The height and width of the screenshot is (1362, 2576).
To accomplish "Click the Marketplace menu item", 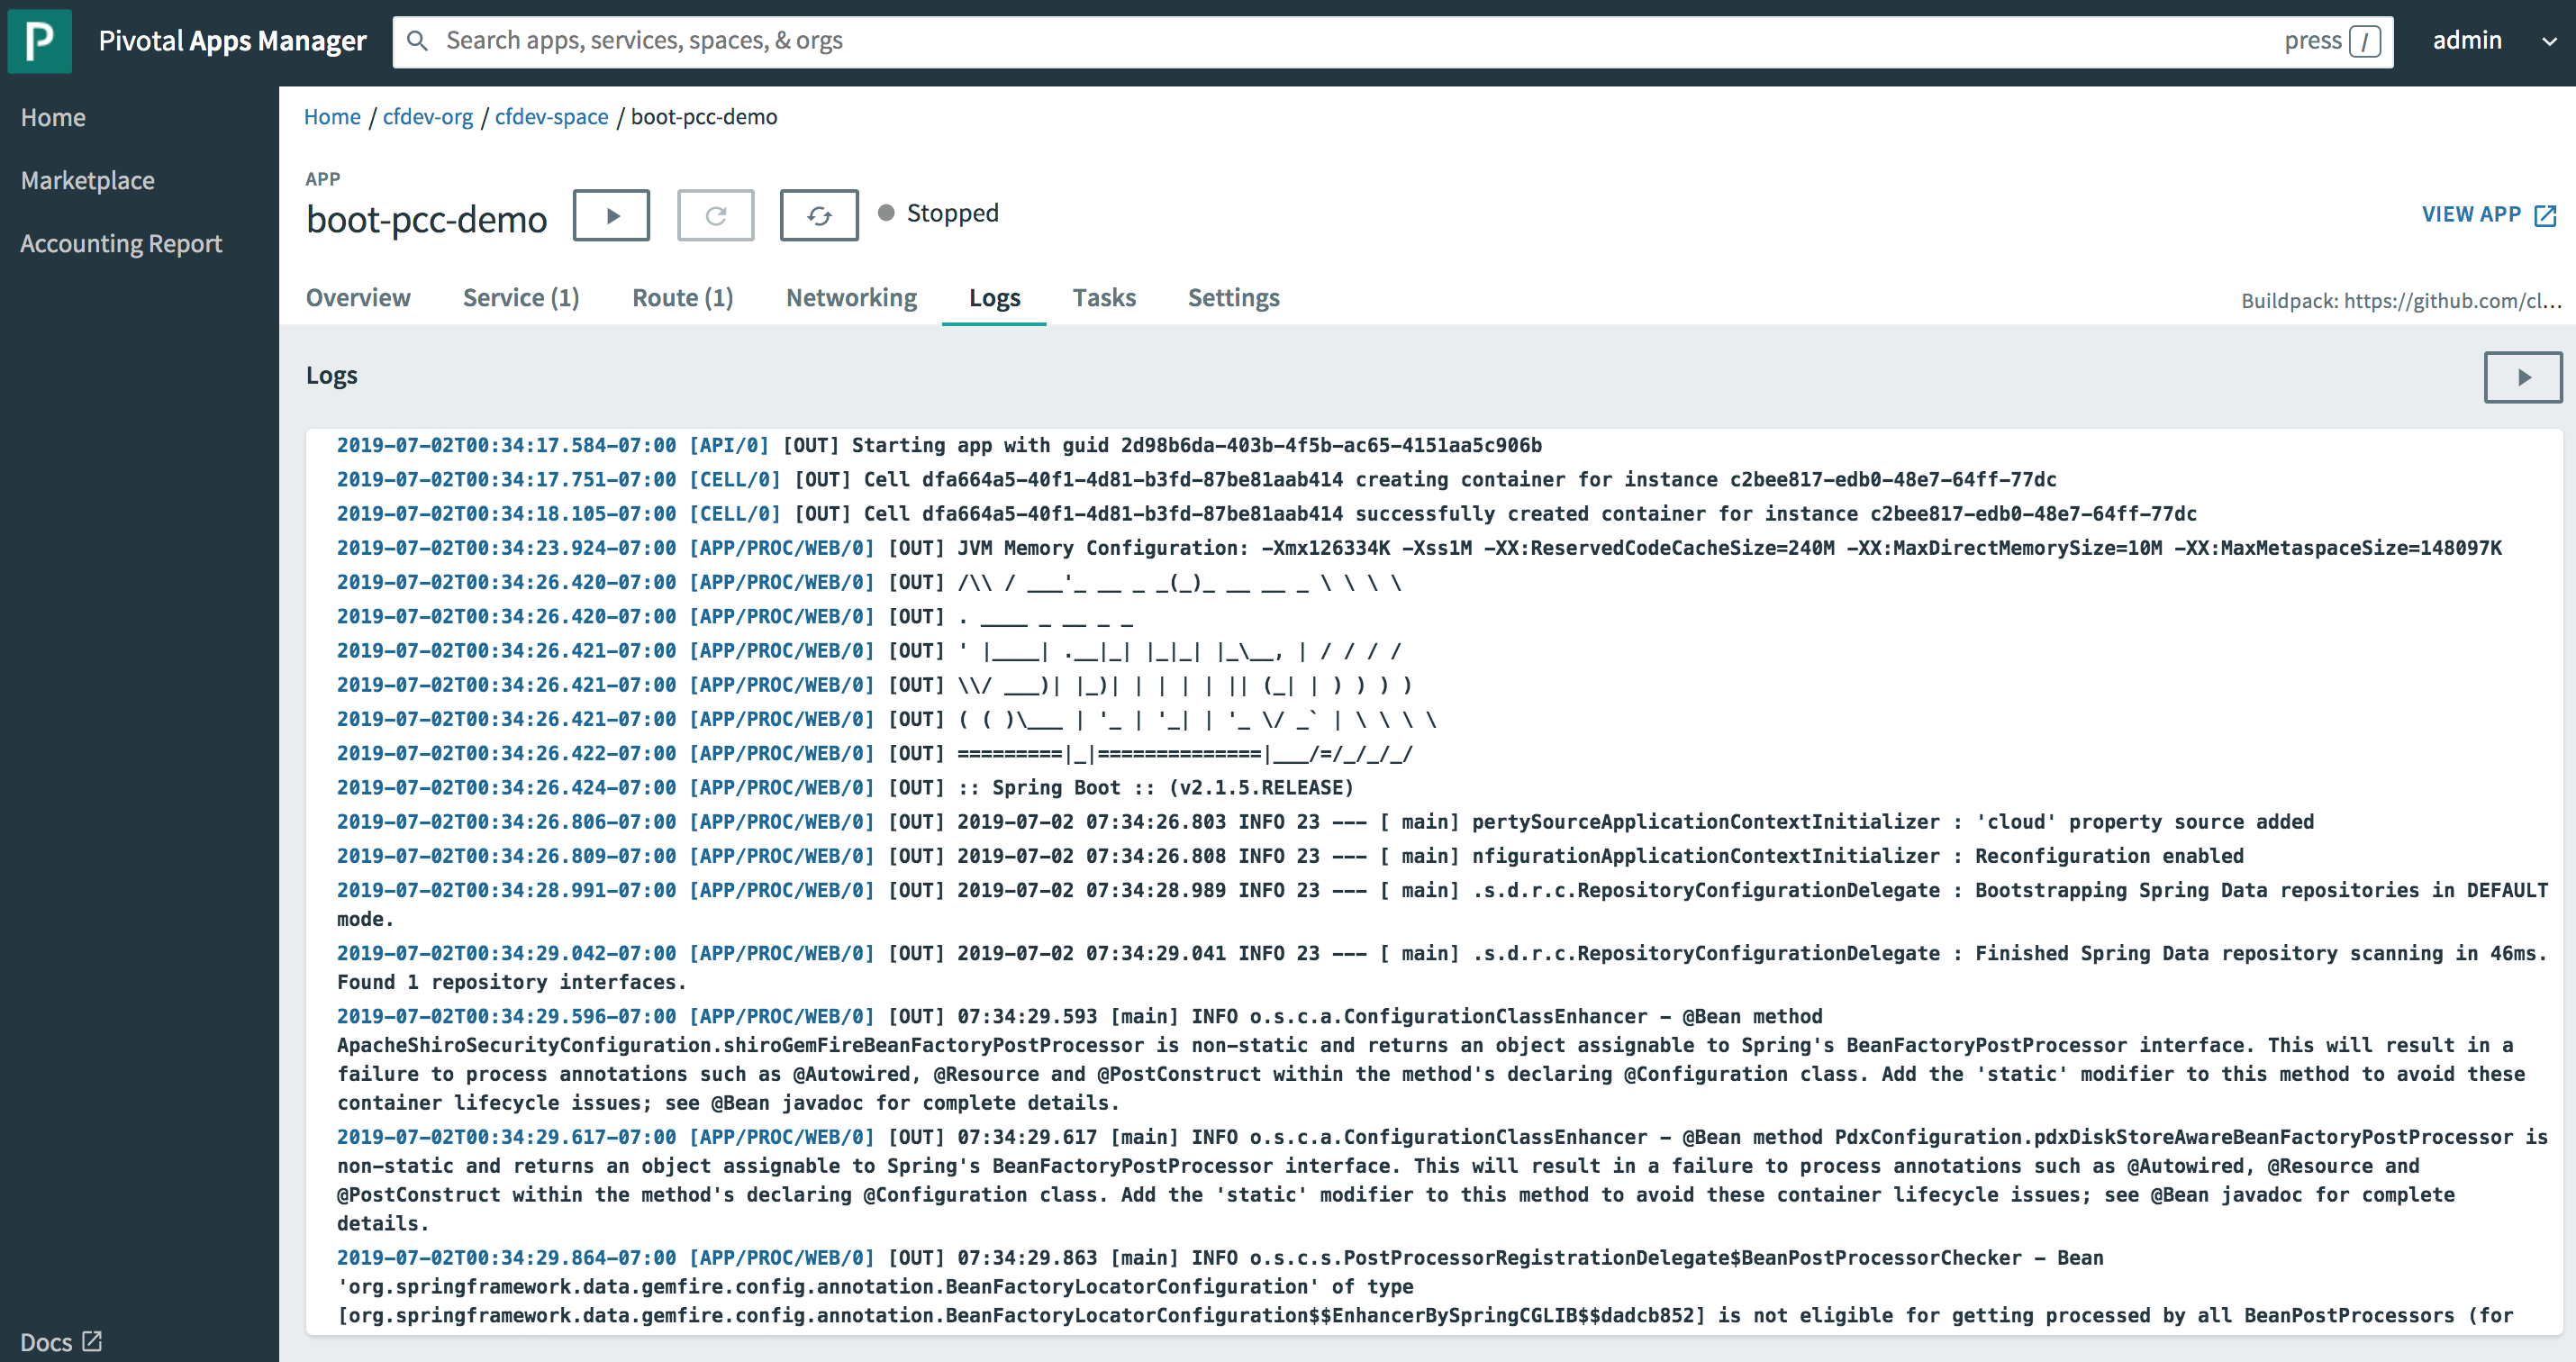I will click(88, 177).
